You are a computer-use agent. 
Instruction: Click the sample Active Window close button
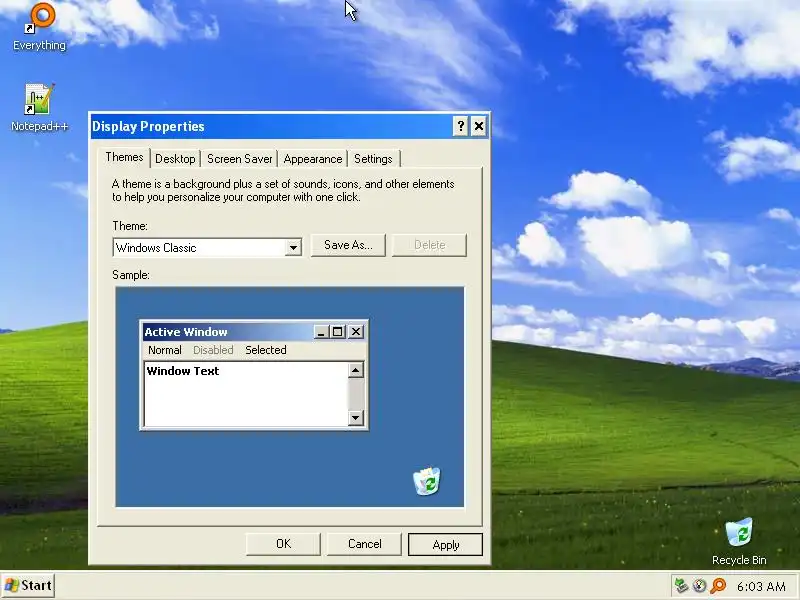click(356, 332)
